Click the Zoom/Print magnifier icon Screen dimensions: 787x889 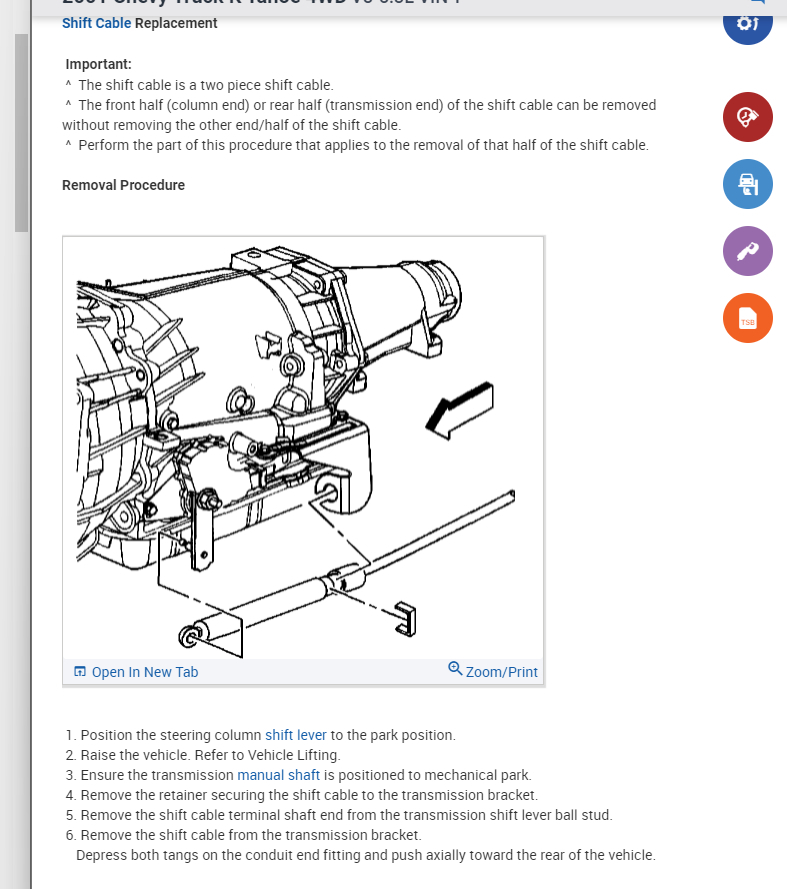tap(455, 668)
